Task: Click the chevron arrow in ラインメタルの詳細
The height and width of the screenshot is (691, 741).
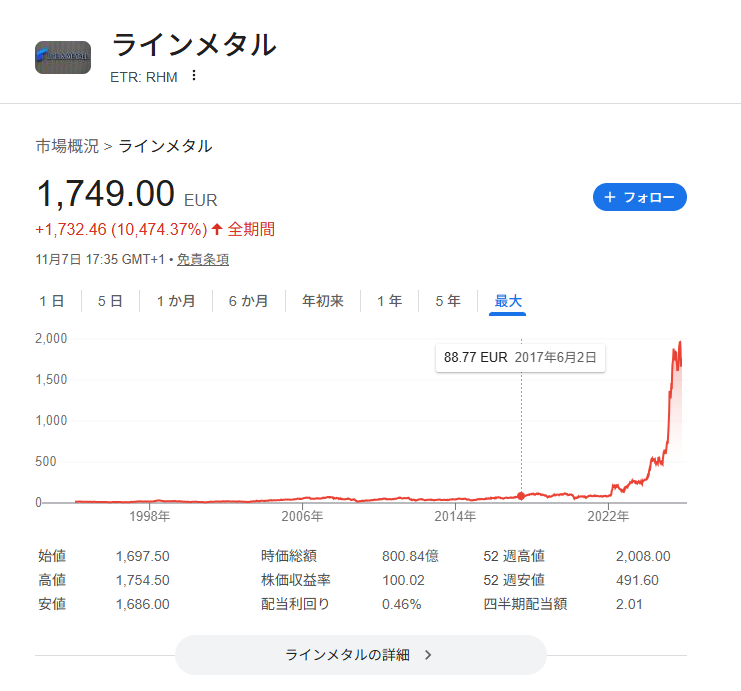Action: (428, 655)
